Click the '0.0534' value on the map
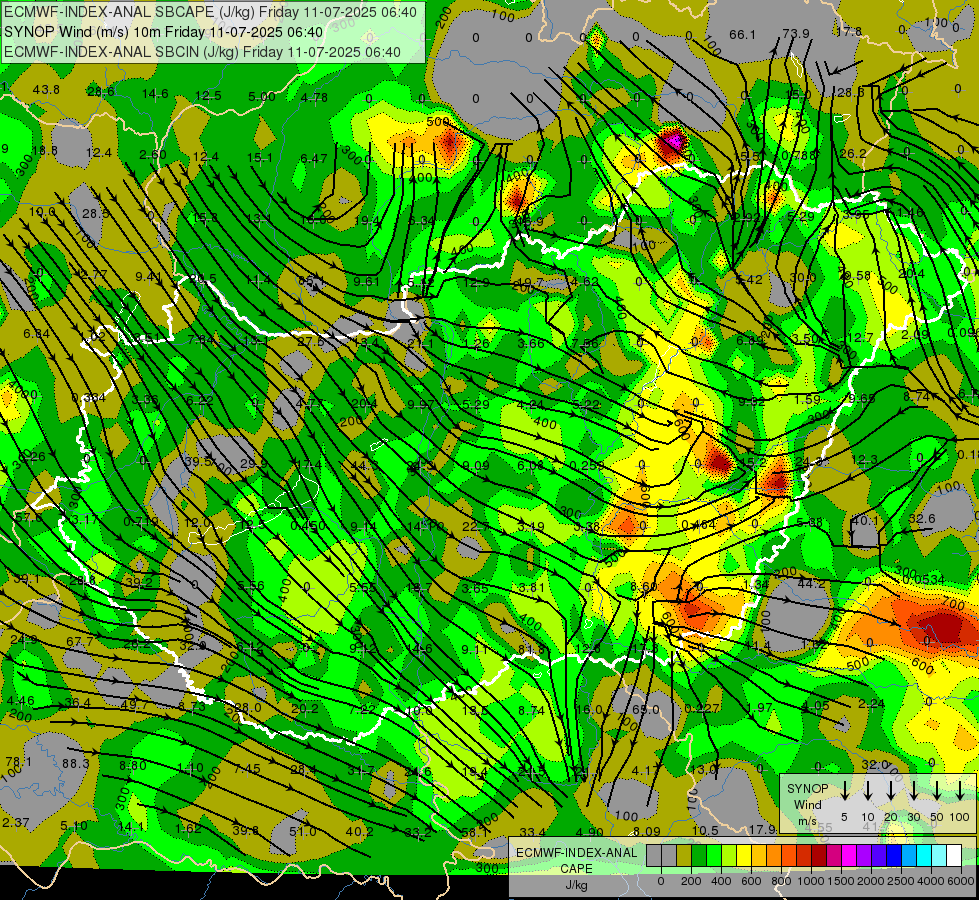 [923, 580]
